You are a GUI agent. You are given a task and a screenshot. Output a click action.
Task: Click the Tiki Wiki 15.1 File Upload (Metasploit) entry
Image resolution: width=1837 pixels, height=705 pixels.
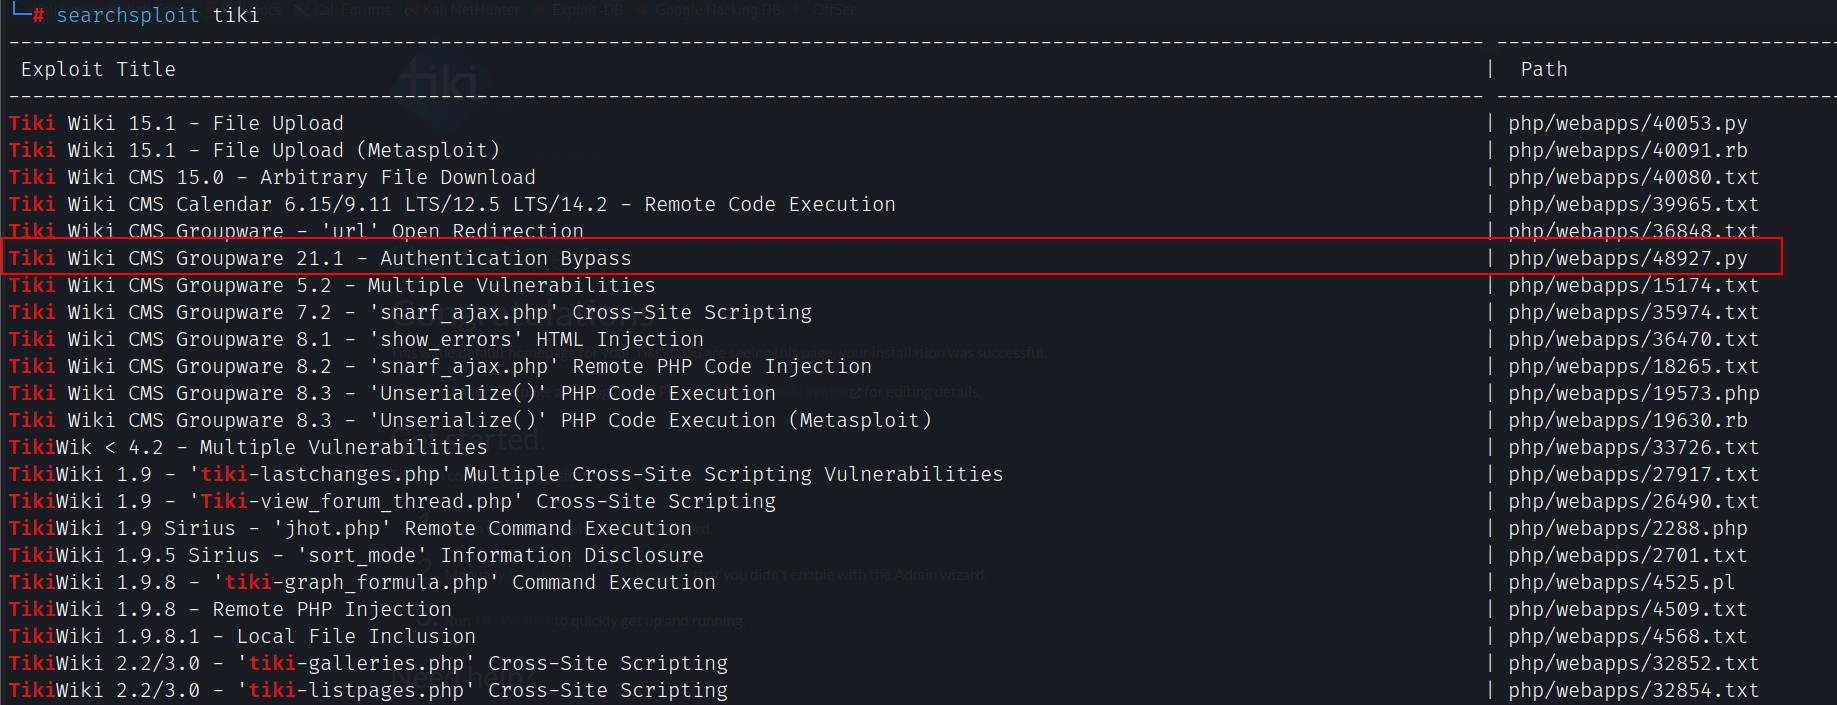(x=254, y=150)
